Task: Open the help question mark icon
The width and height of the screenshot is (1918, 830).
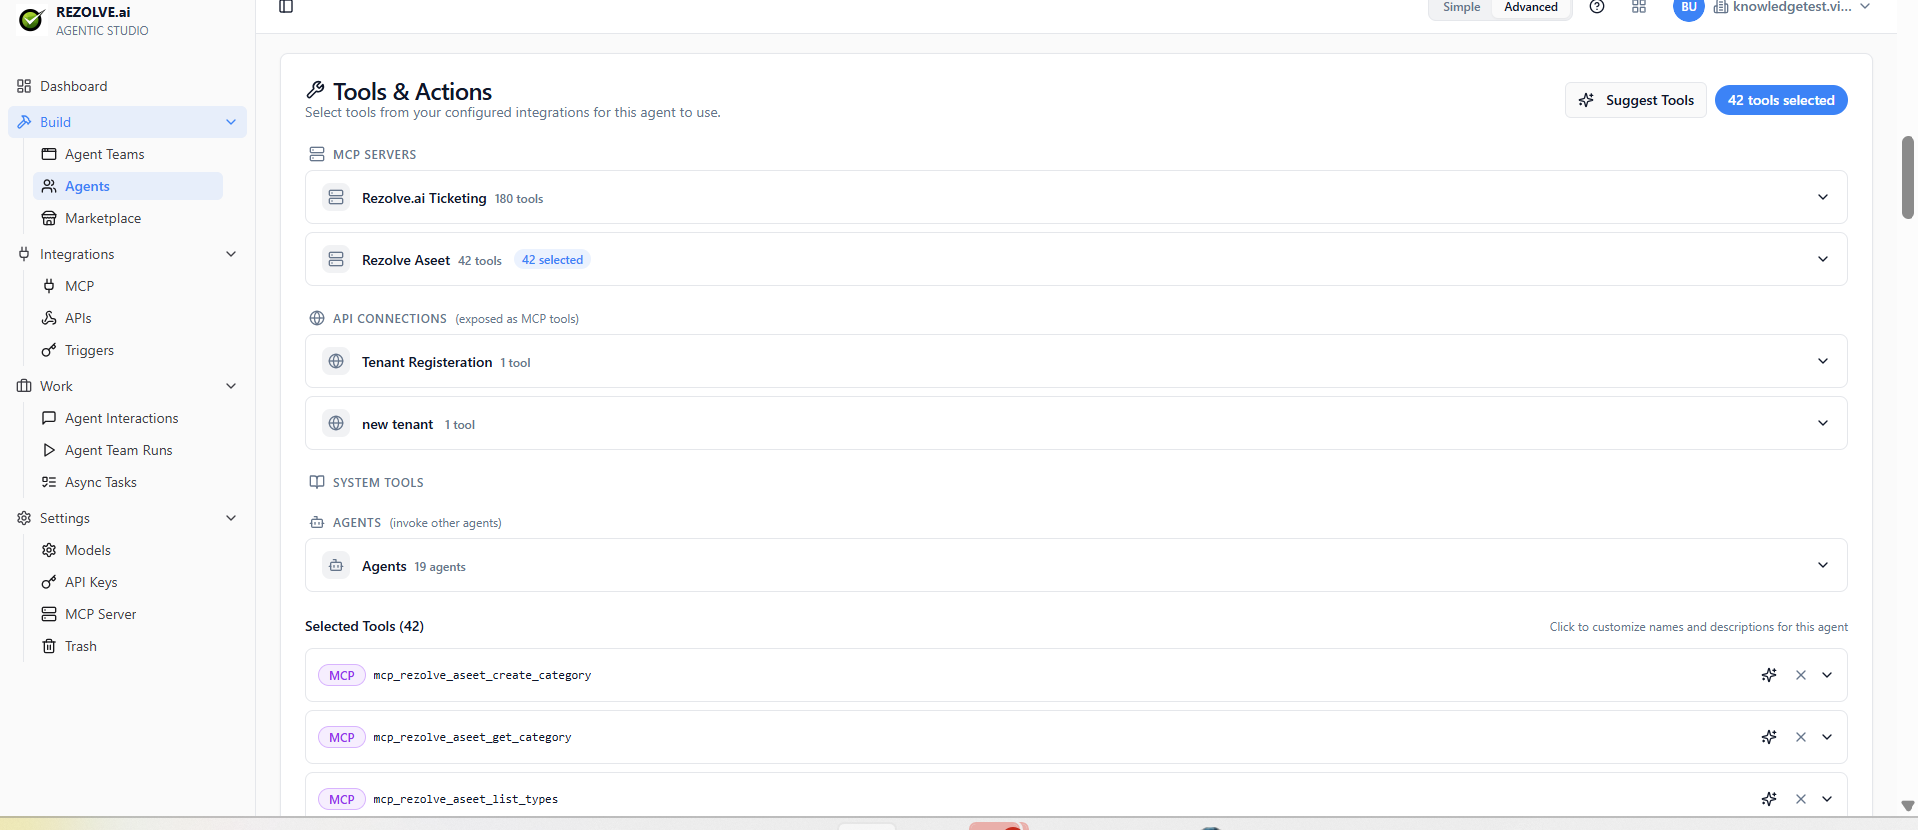Action: pos(1597,7)
